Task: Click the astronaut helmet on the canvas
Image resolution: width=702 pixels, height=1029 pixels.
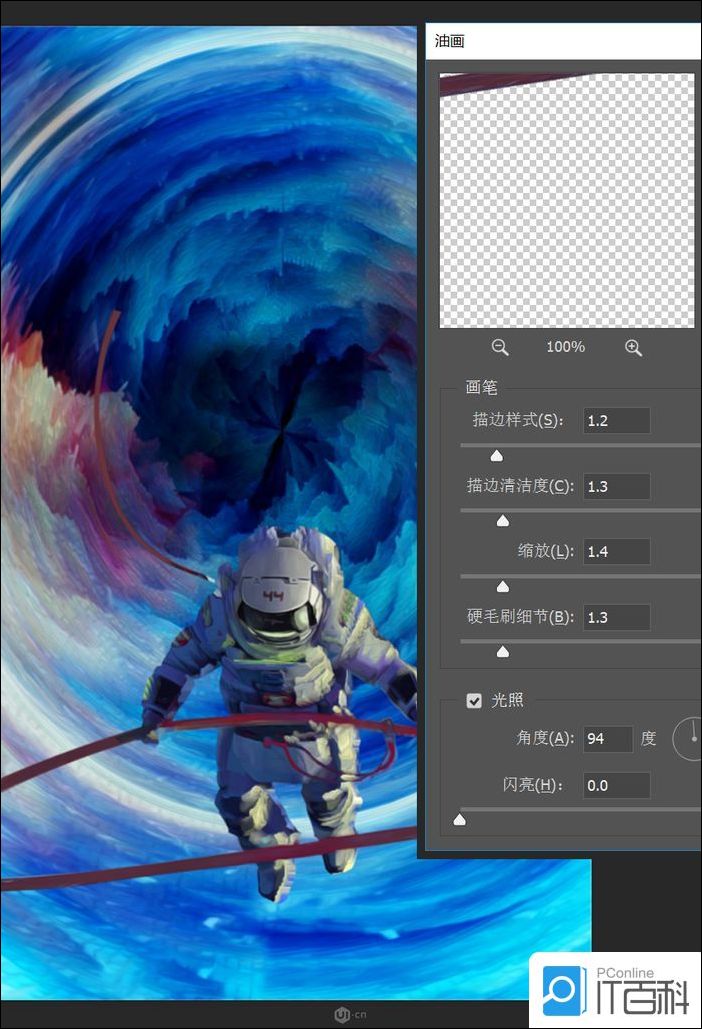Action: click(279, 594)
